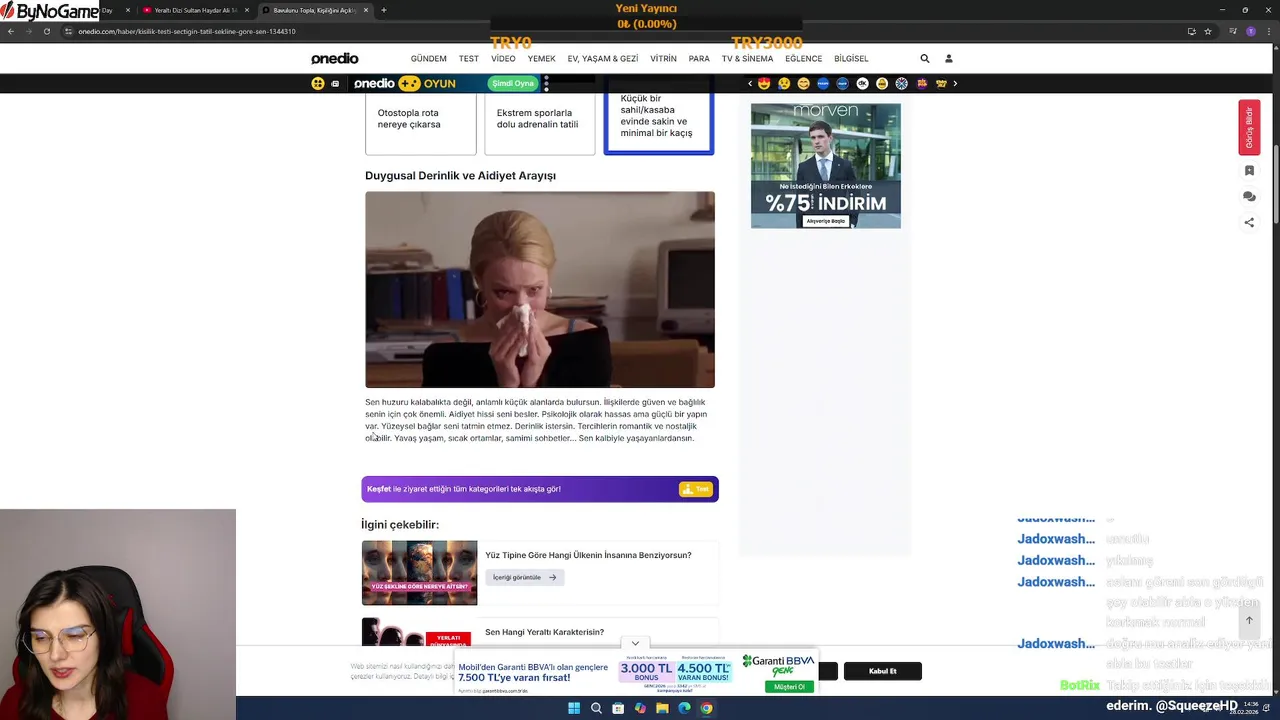Close the Bavulunu Topla browser tab
The width and height of the screenshot is (1280, 720).
click(x=366, y=10)
